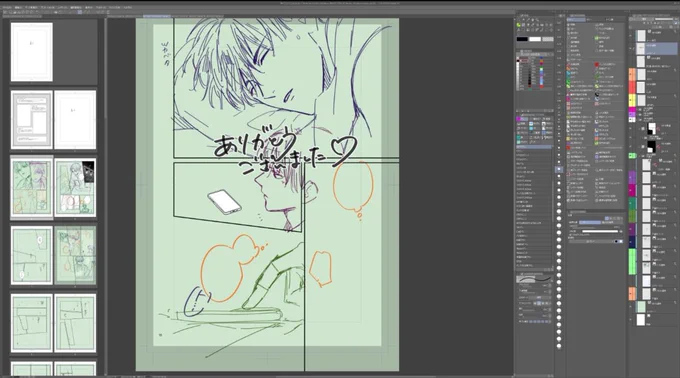Pick the white sub drawing color swatch
The image size is (680, 378).
click(x=535, y=39)
